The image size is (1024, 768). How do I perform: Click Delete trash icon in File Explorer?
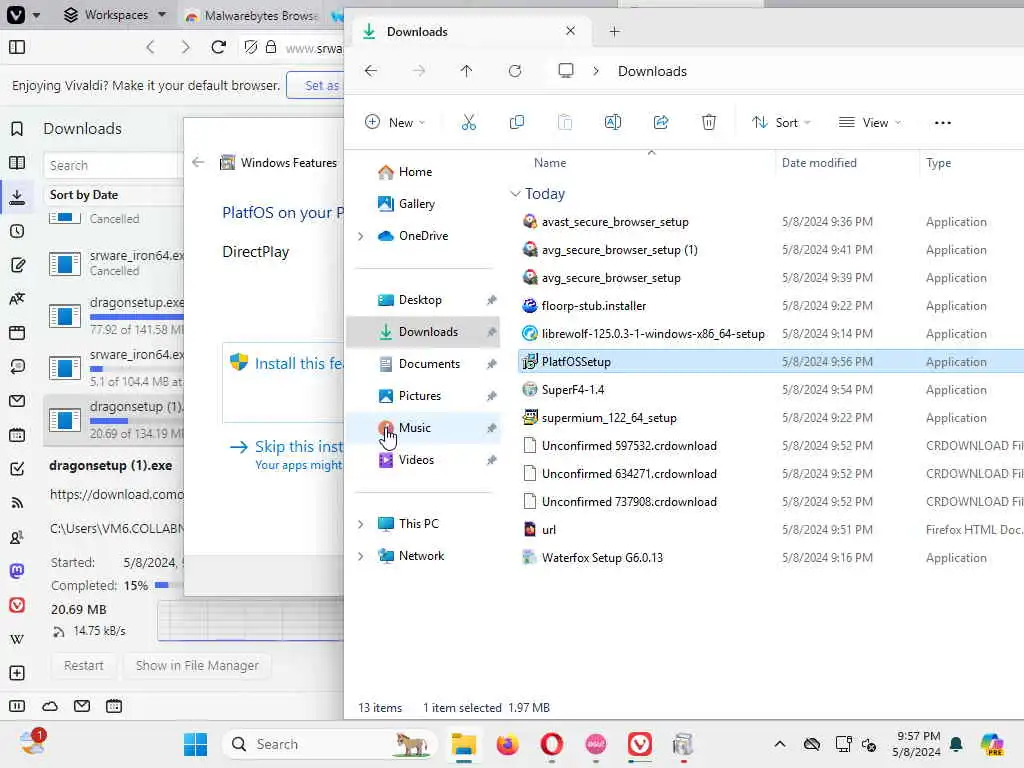[709, 122]
